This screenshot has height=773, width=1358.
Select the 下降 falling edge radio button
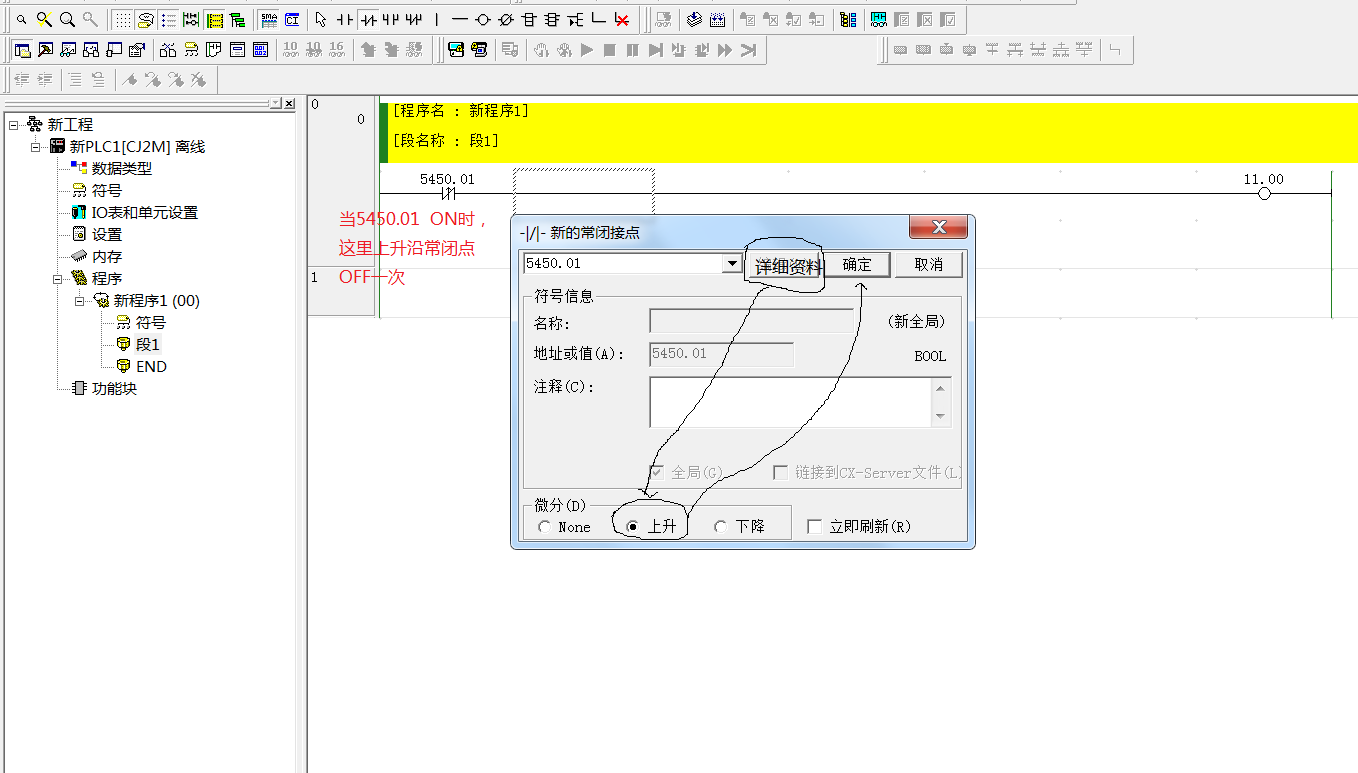721,527
